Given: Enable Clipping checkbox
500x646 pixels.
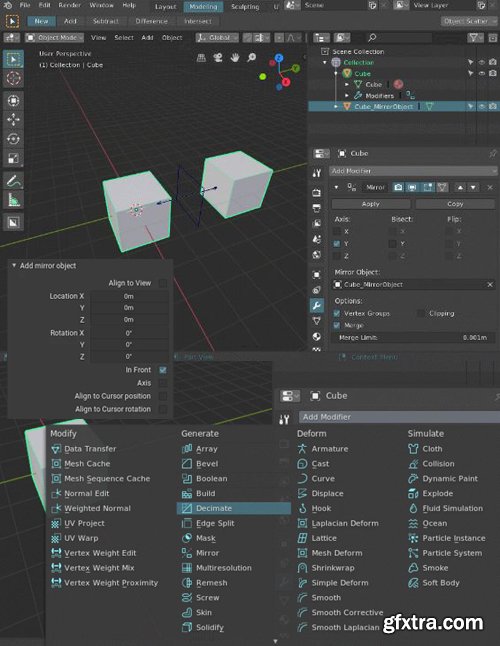Looking at the screenshot, I should 421,313.
